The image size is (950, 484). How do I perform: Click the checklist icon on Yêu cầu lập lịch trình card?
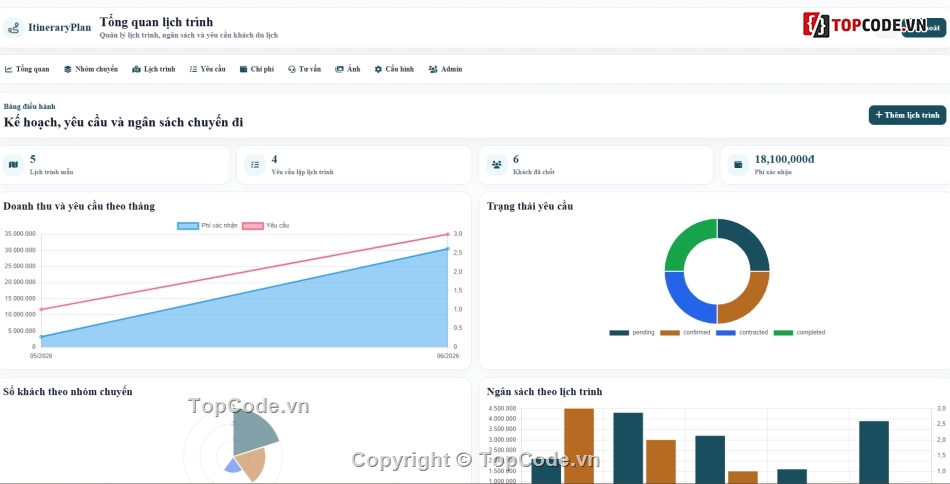[254, 165]
